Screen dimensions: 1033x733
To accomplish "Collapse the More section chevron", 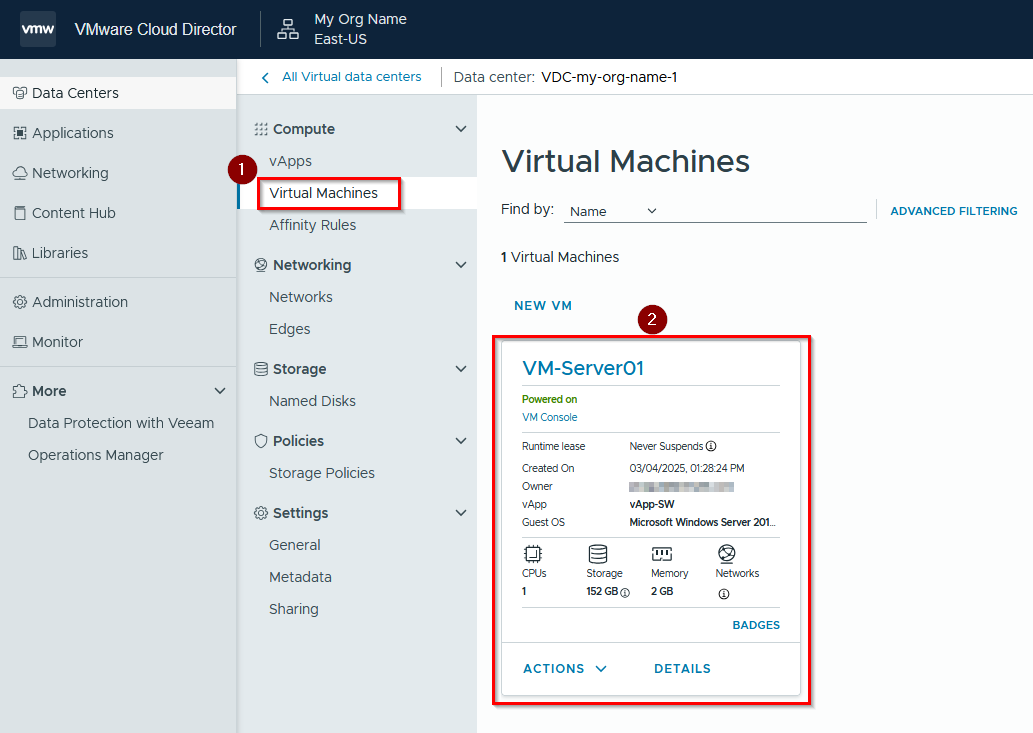I will pyautogui.click(x=220, y=391).
